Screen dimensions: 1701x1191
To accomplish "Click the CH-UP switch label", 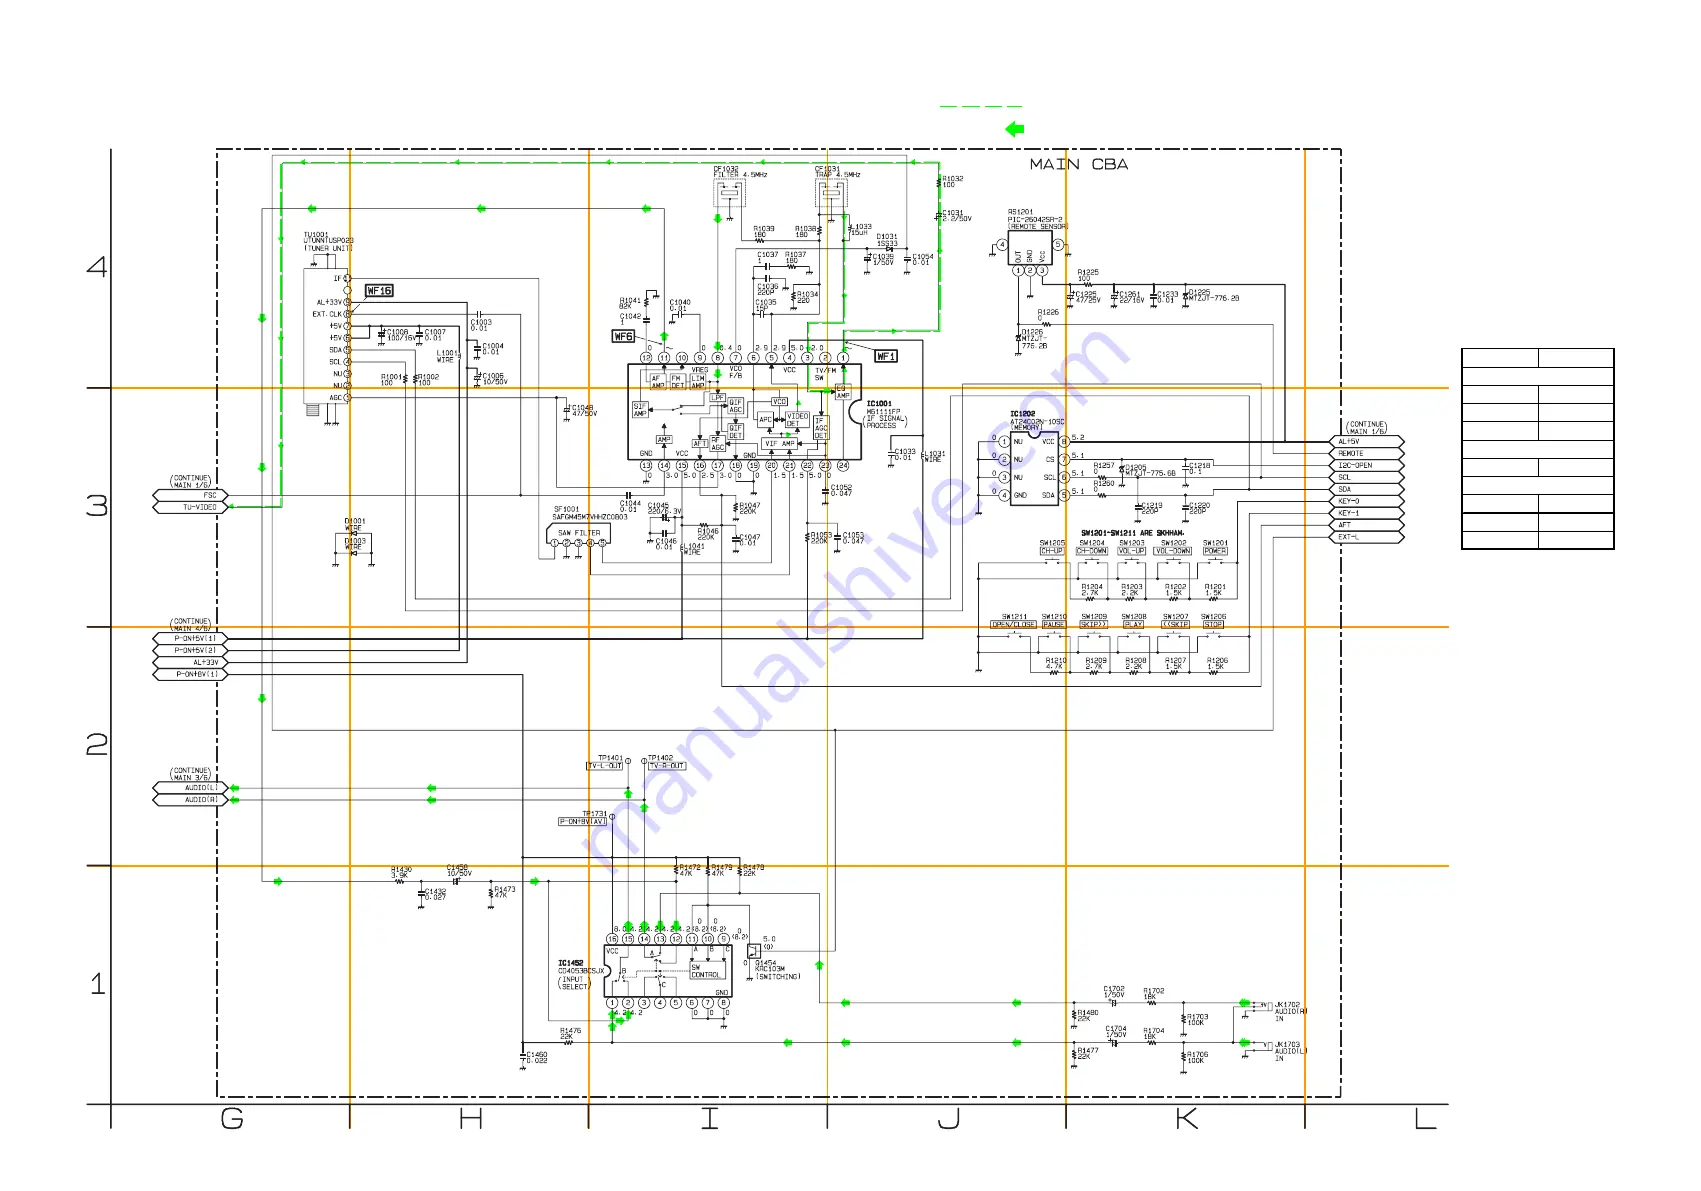I will click(1052, 551).
